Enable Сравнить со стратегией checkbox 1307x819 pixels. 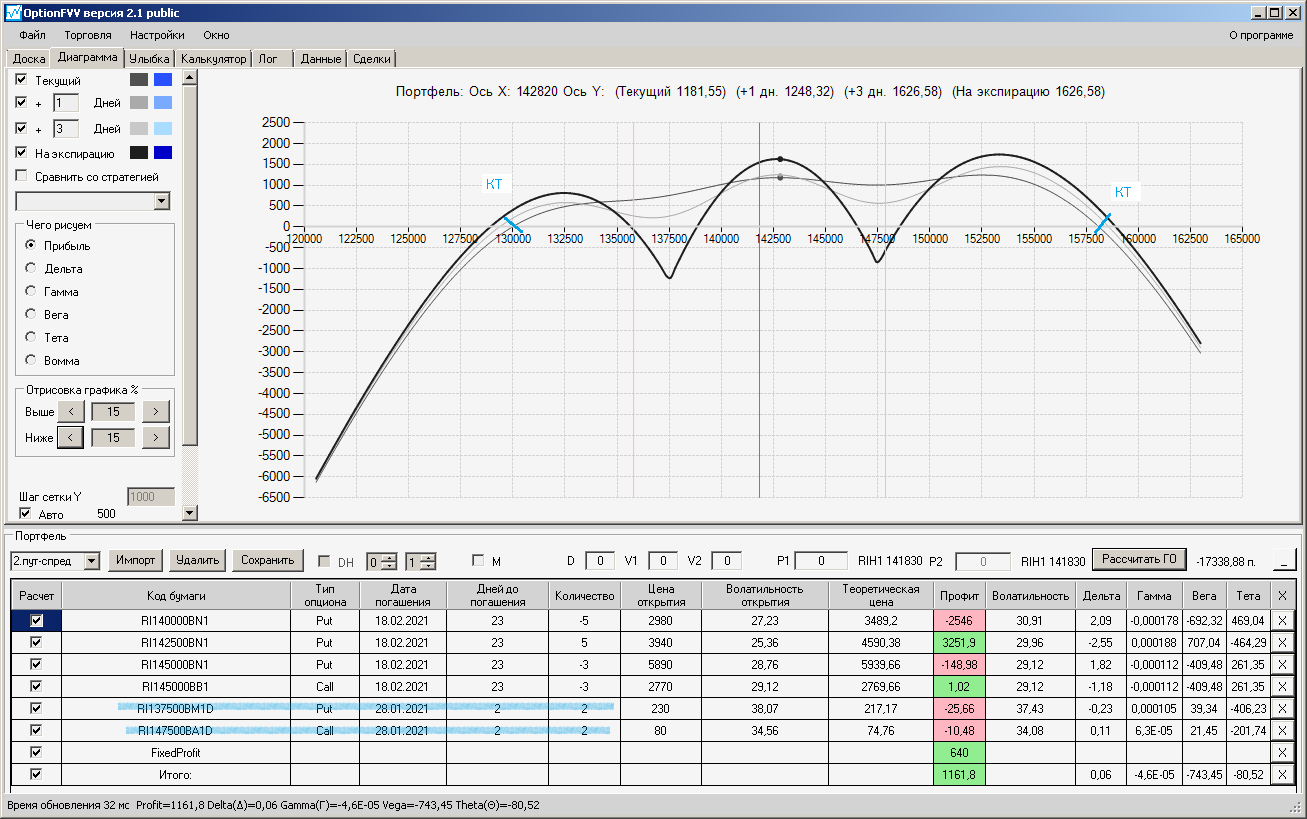click(x=22, y=177)
